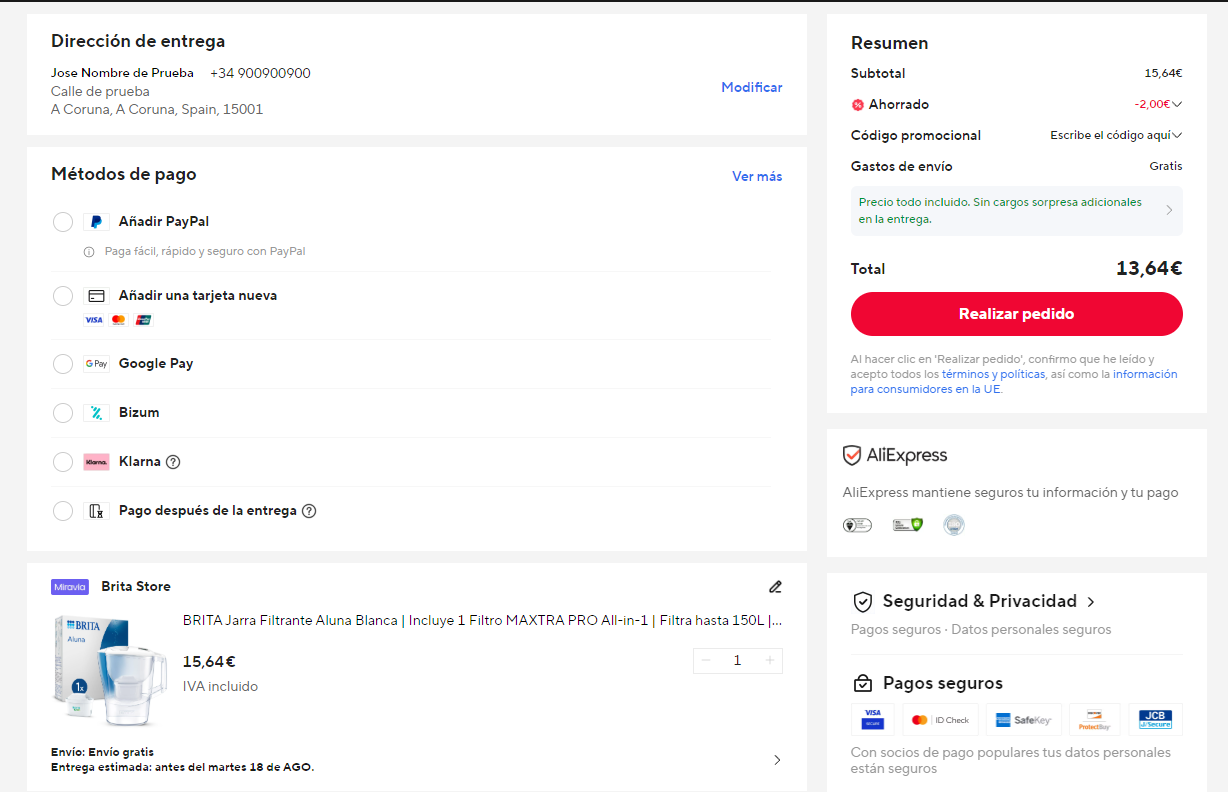
Task: Click the credit card icon next to new card
Action: click(96, 296)
